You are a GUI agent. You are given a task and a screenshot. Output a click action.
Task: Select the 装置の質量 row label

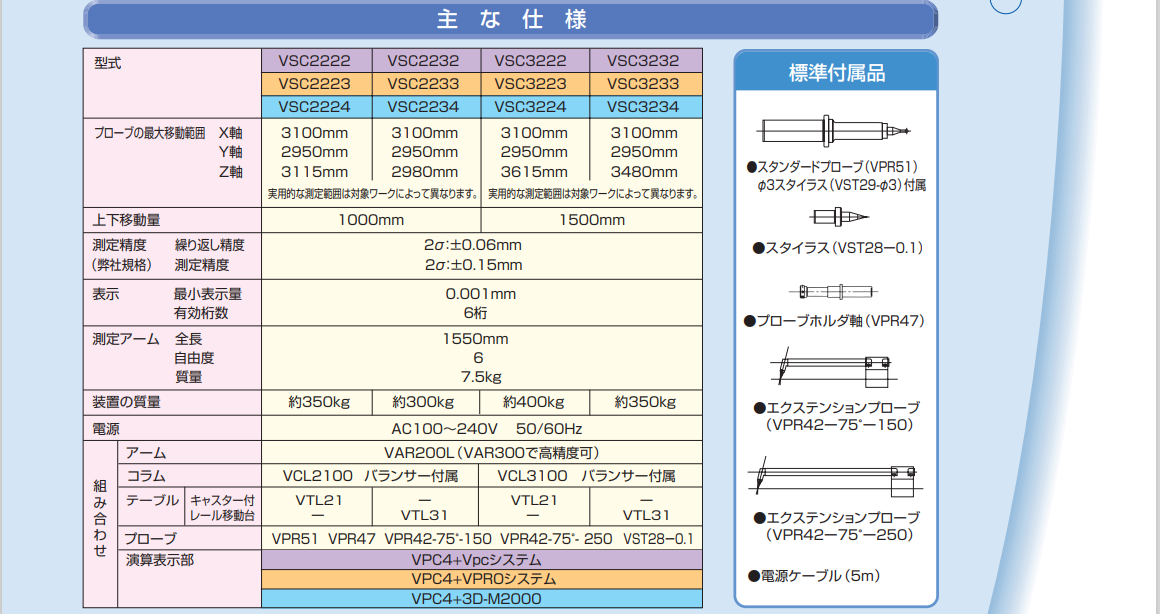[x=127, y=402]
